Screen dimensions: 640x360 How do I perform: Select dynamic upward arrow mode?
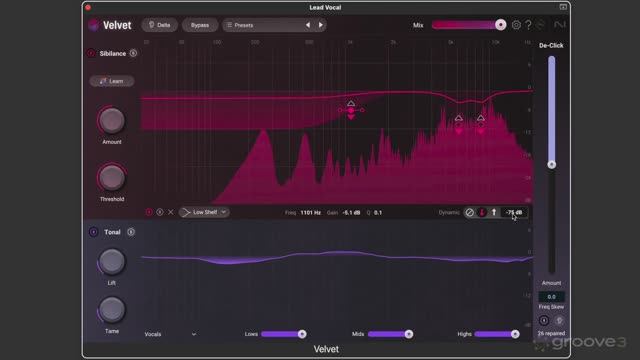point(494,212)
